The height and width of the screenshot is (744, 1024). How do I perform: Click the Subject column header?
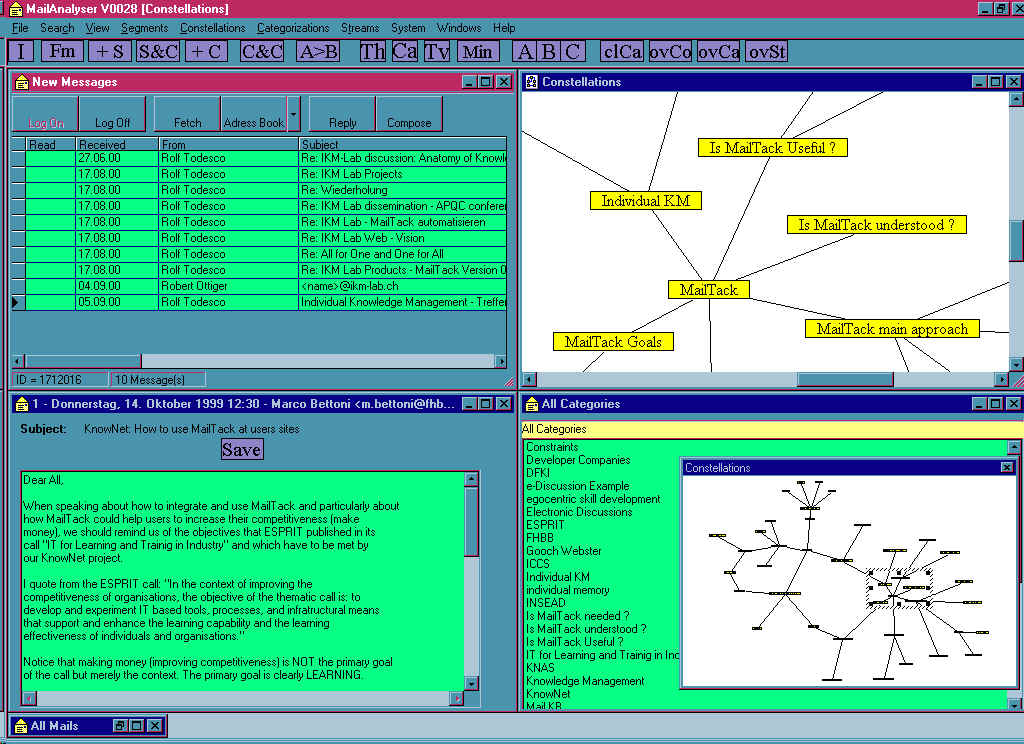(x=400, y=145)
